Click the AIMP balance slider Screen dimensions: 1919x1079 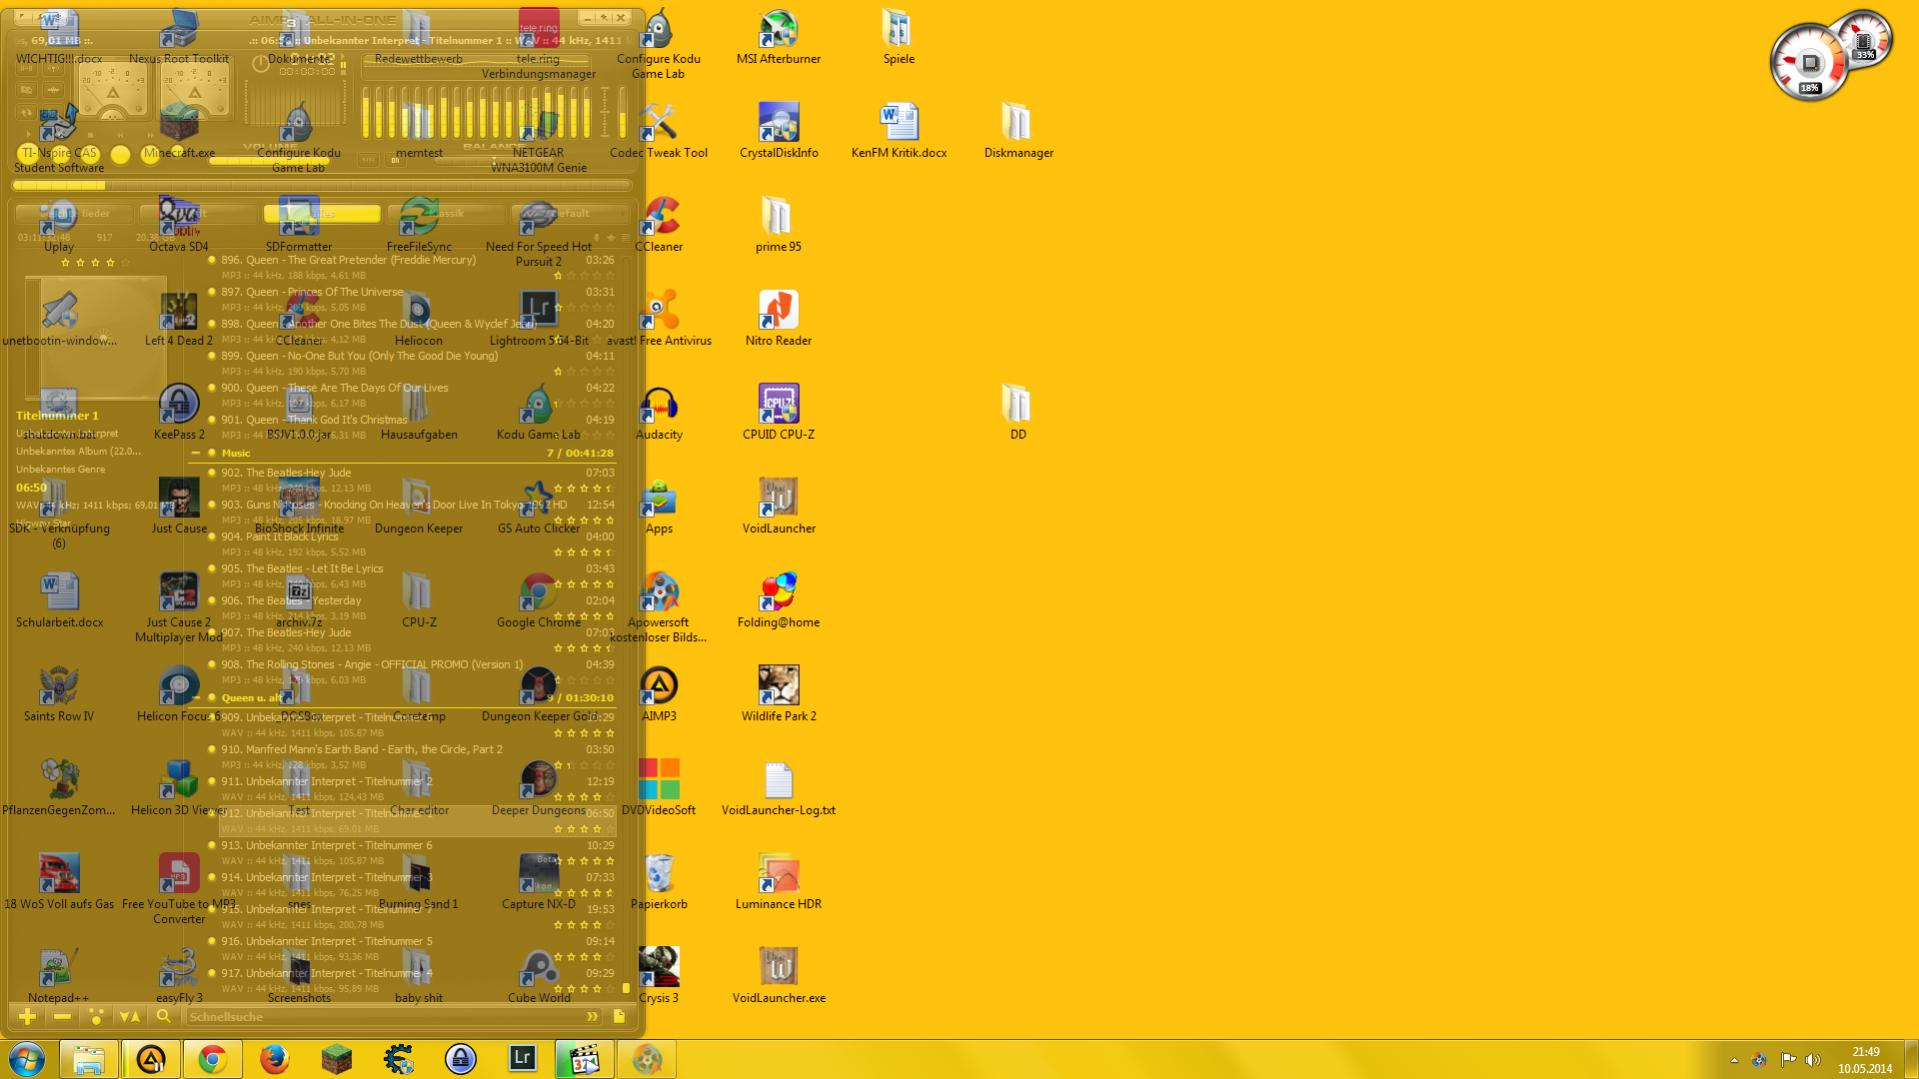coord(494,160)
